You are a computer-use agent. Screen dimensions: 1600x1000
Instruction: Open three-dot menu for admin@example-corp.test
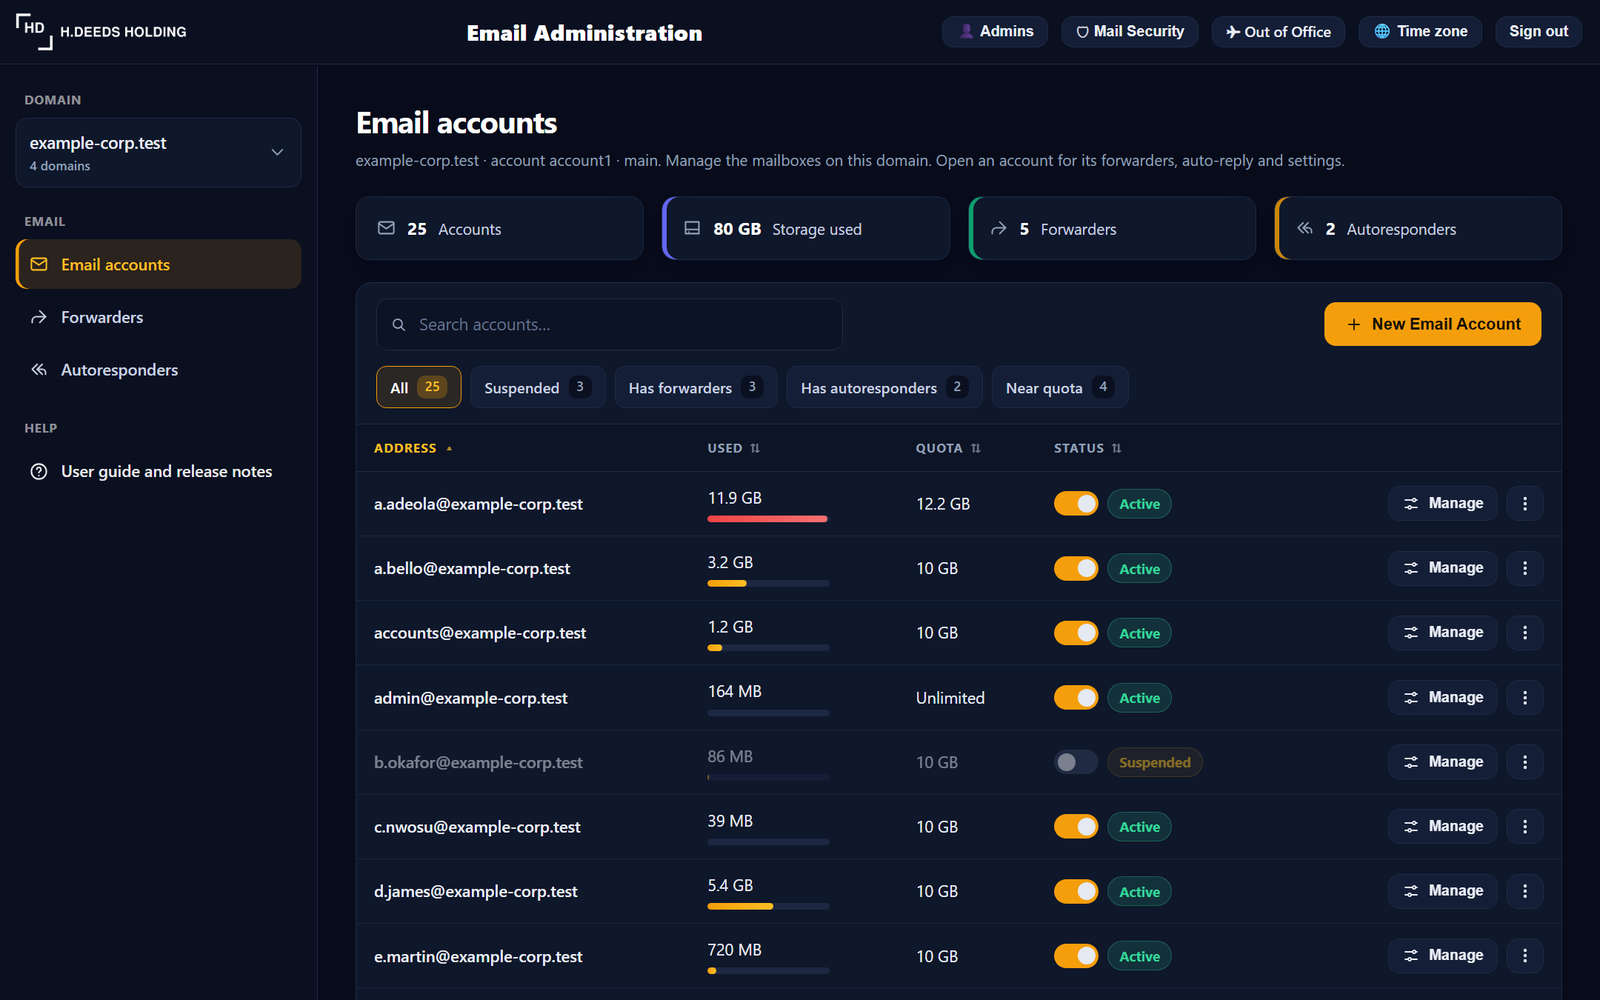[x=1525, y=698]
